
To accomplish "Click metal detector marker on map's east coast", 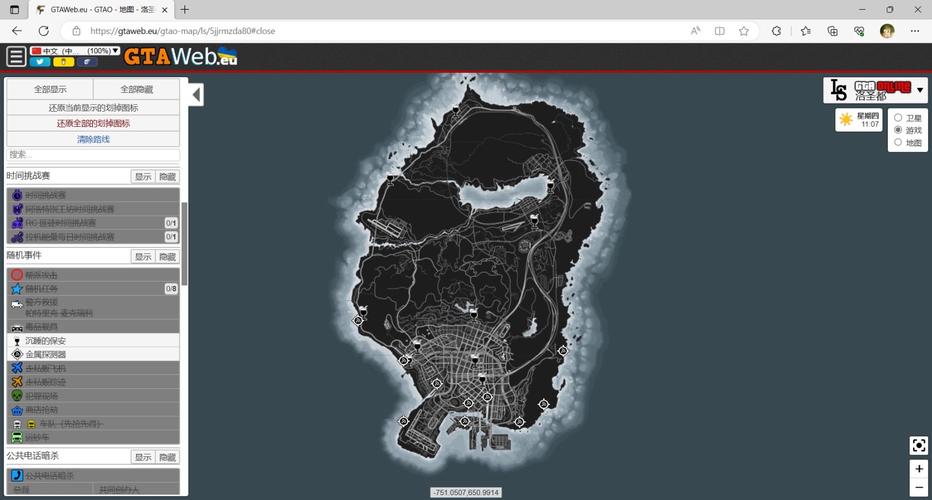I will click(x=562, y=351).
